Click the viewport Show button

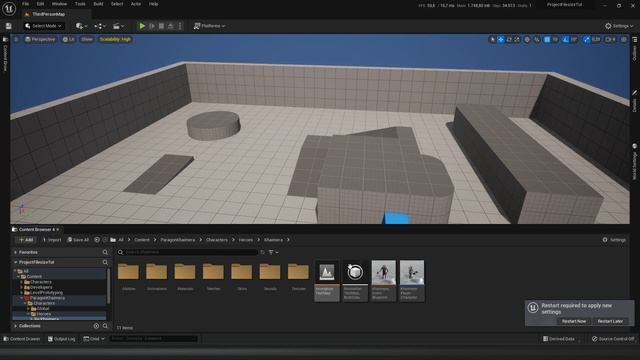(x=87, y=40)
